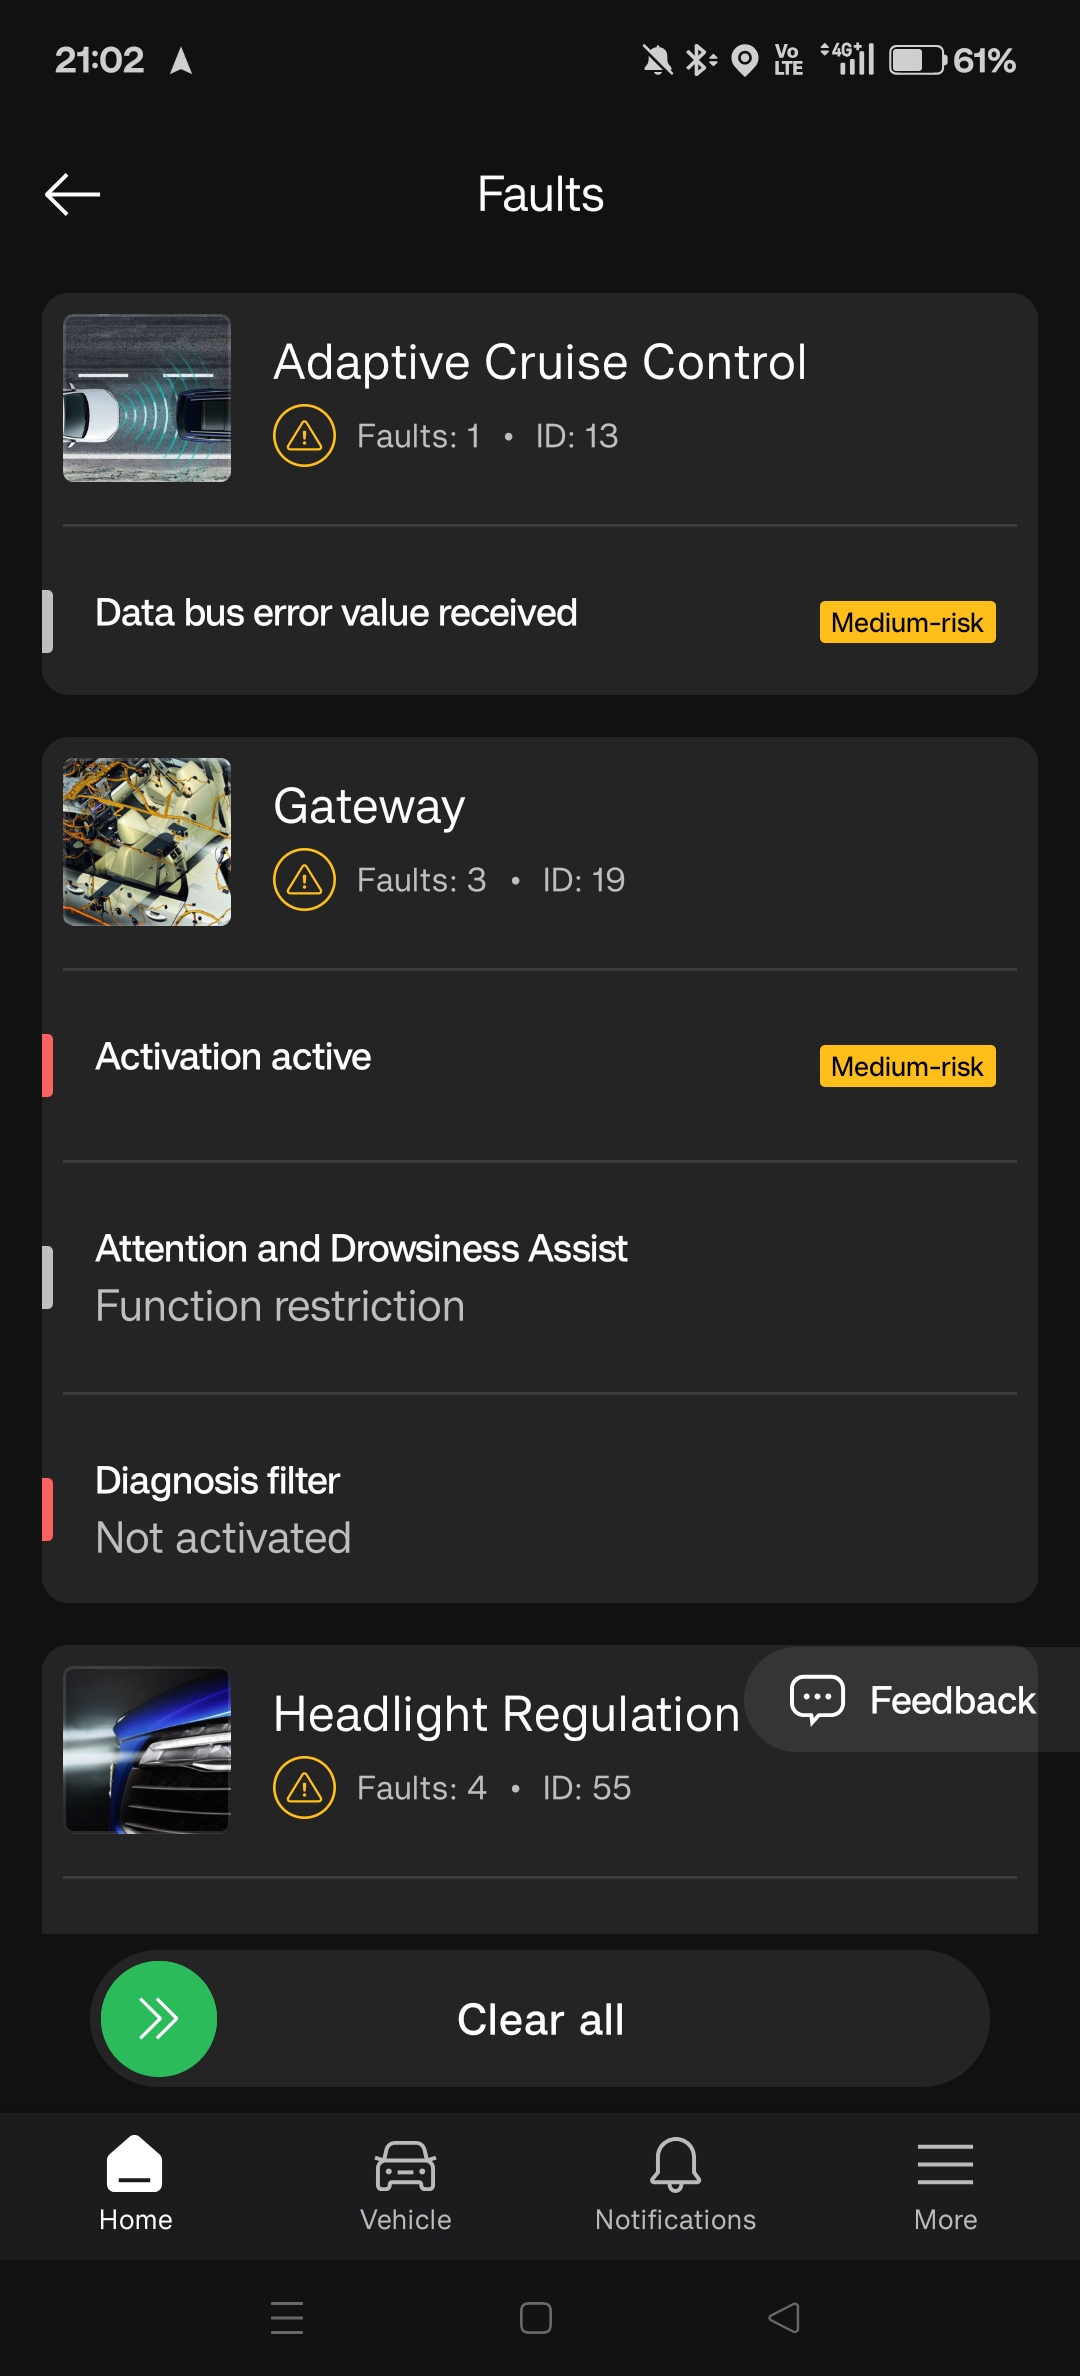Screen dimensions: 1080x2376
Task: Open the Diagnosis filter Not activated fault
Action: click(540, 1509)
